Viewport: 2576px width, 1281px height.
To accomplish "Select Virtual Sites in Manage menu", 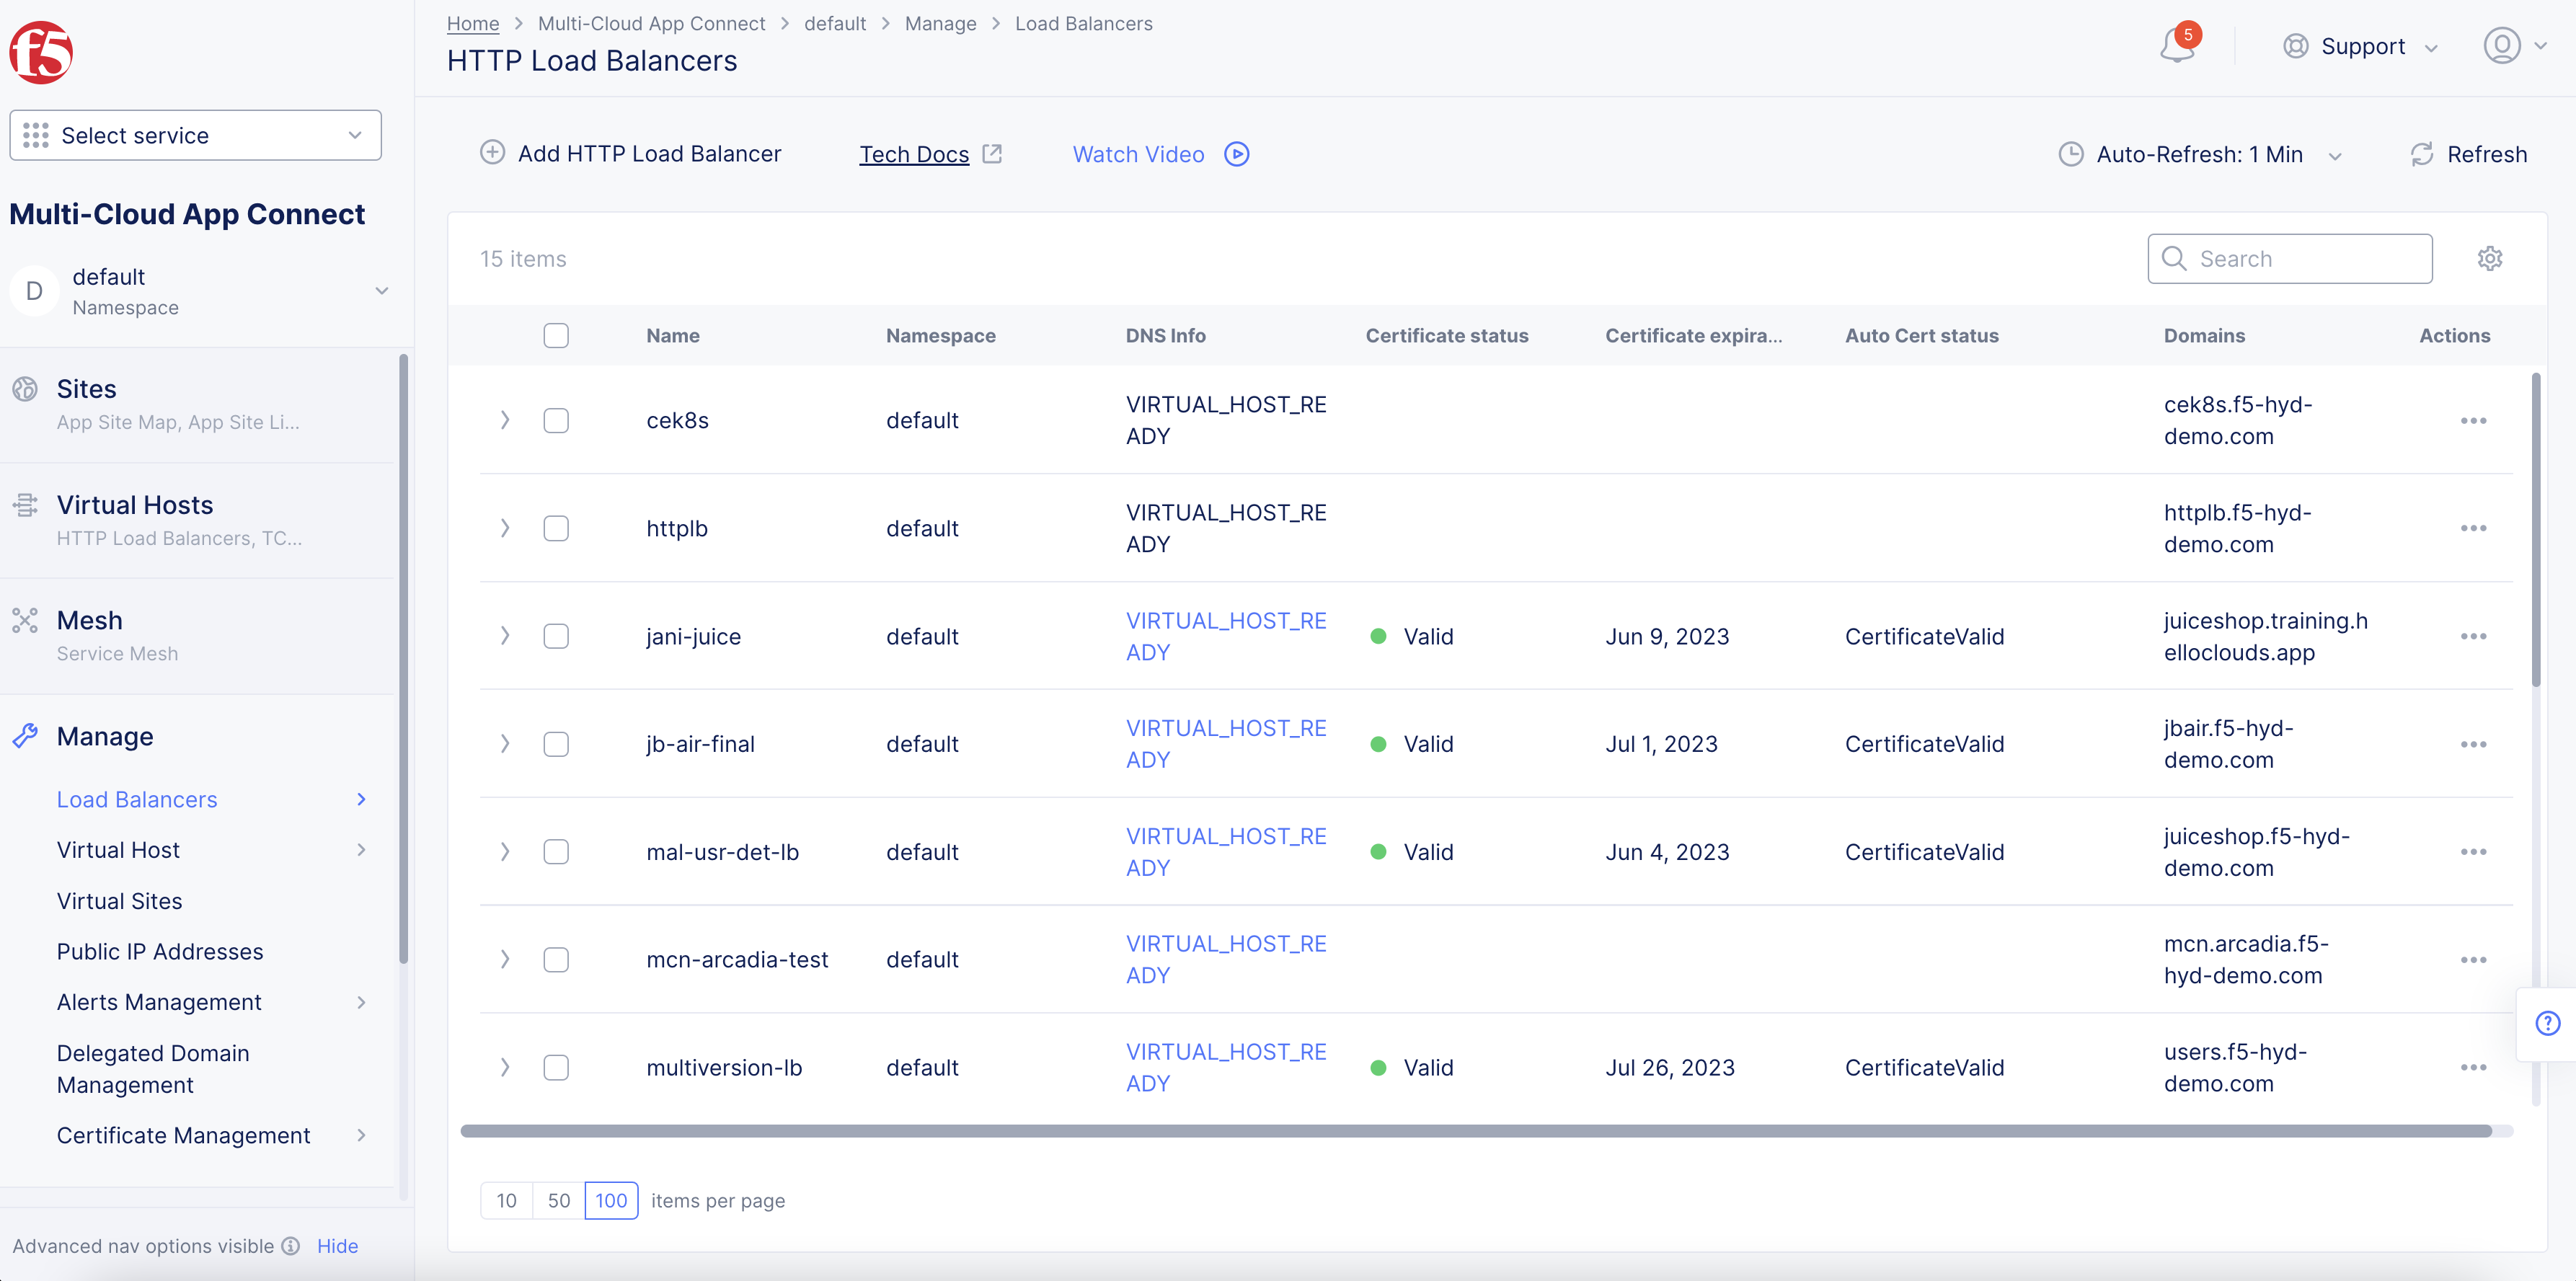I will (120, 901).
